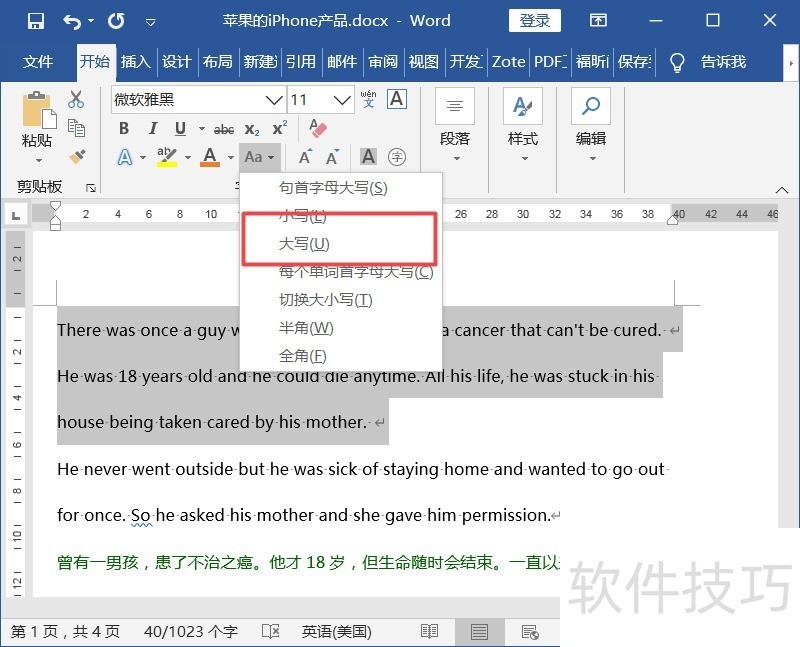This screenshot has width=800, height=647.
Task: Choose 全角(F) full-width option
Action: 341,356
